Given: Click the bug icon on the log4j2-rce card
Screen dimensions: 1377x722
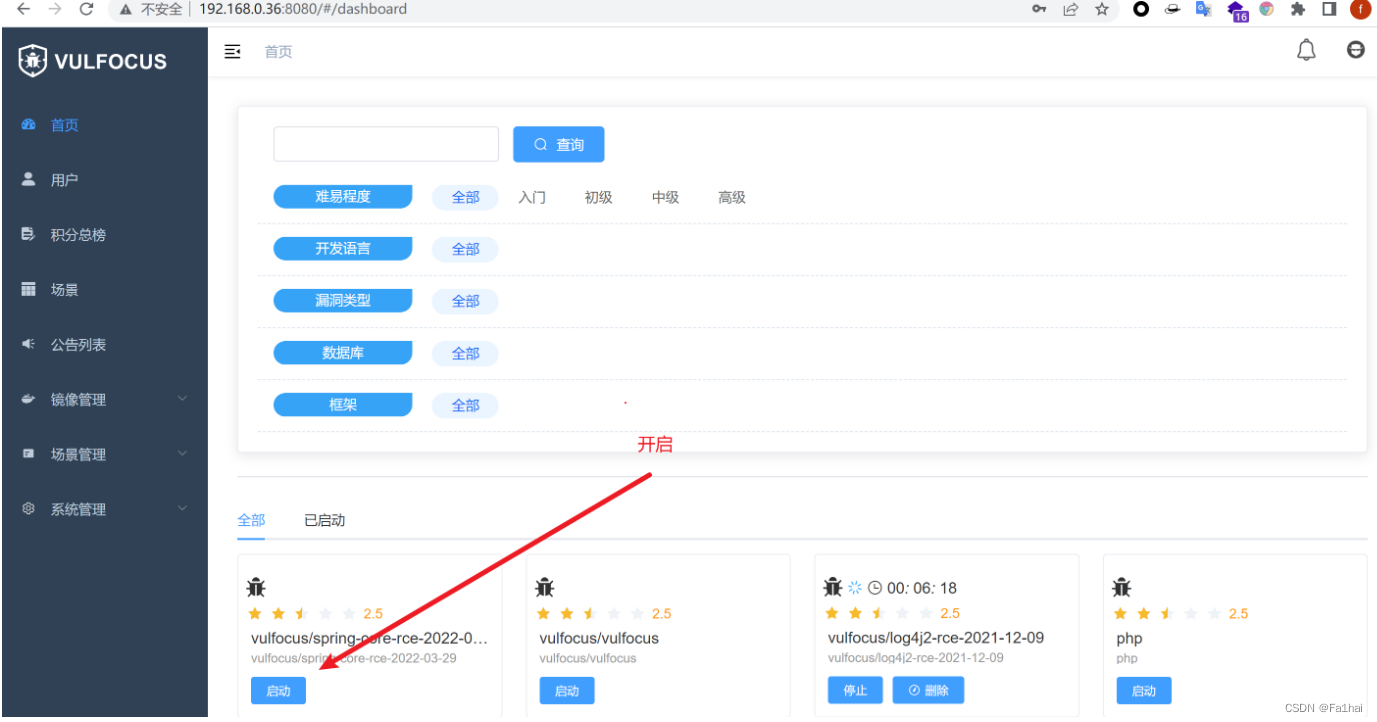Looking at the screenshot, I should (x=833, y=587).
